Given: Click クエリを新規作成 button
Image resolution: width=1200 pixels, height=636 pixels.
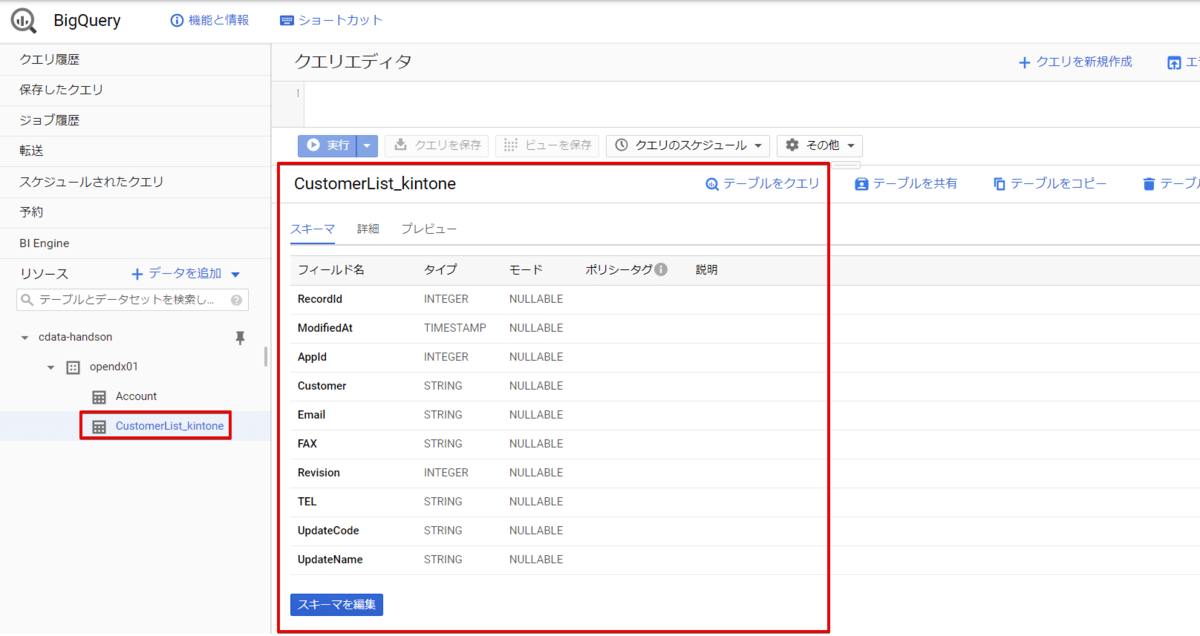Looking at the screenshot, I should tap(1075, 62).
